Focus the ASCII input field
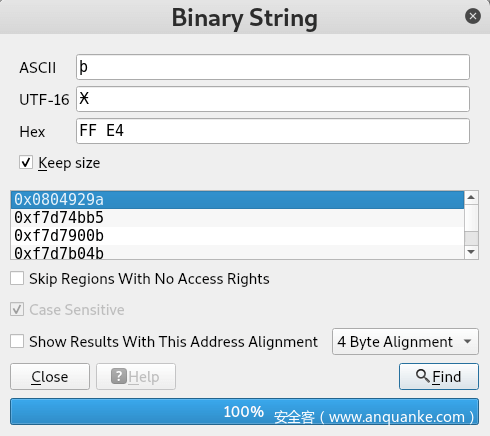 tap(273, 67)
